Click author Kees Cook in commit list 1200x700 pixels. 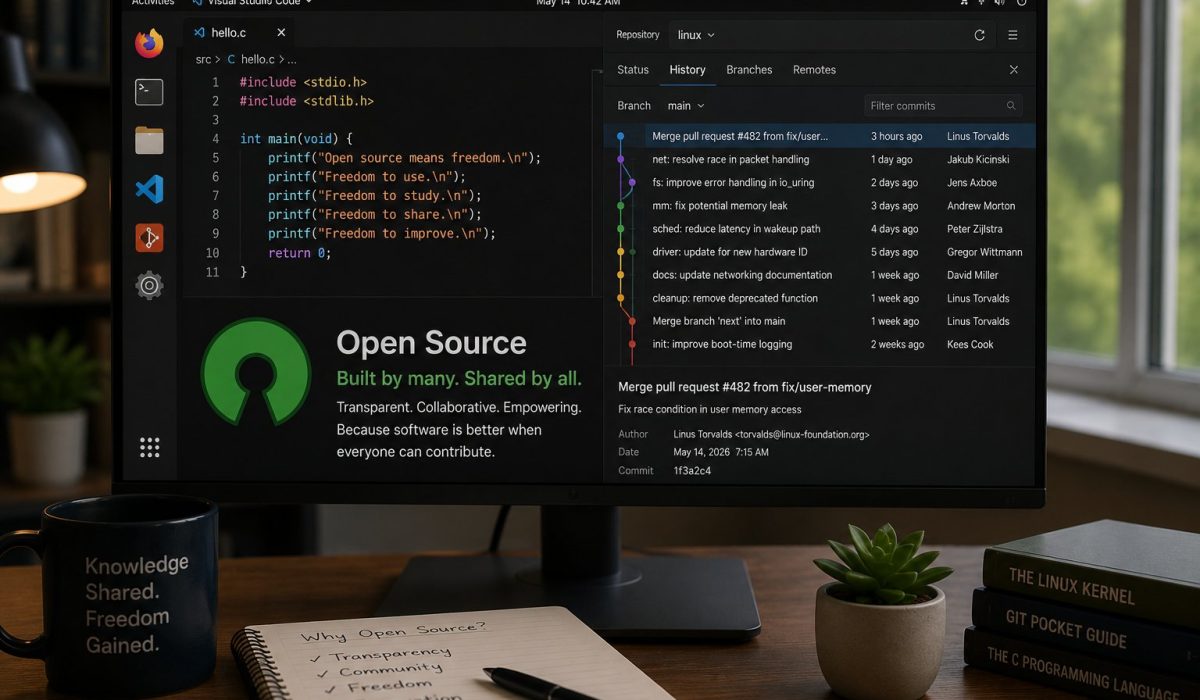[970, 344]
